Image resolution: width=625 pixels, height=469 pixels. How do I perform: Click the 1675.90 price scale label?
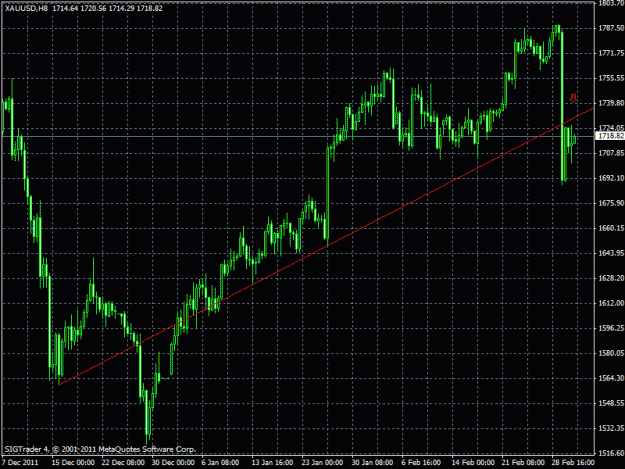tap(611, 203)
